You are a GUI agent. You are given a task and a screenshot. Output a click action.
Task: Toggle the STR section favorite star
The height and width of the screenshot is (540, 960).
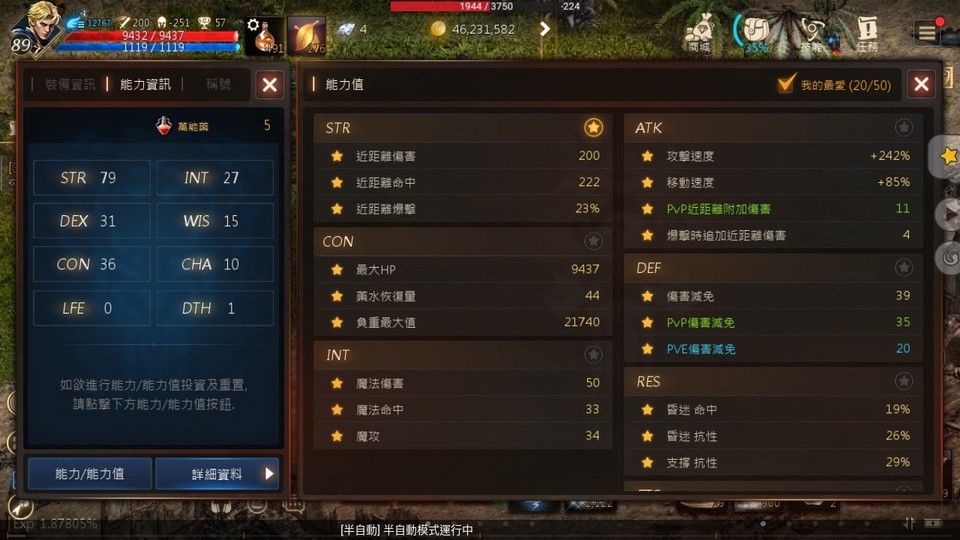[593, 127]
